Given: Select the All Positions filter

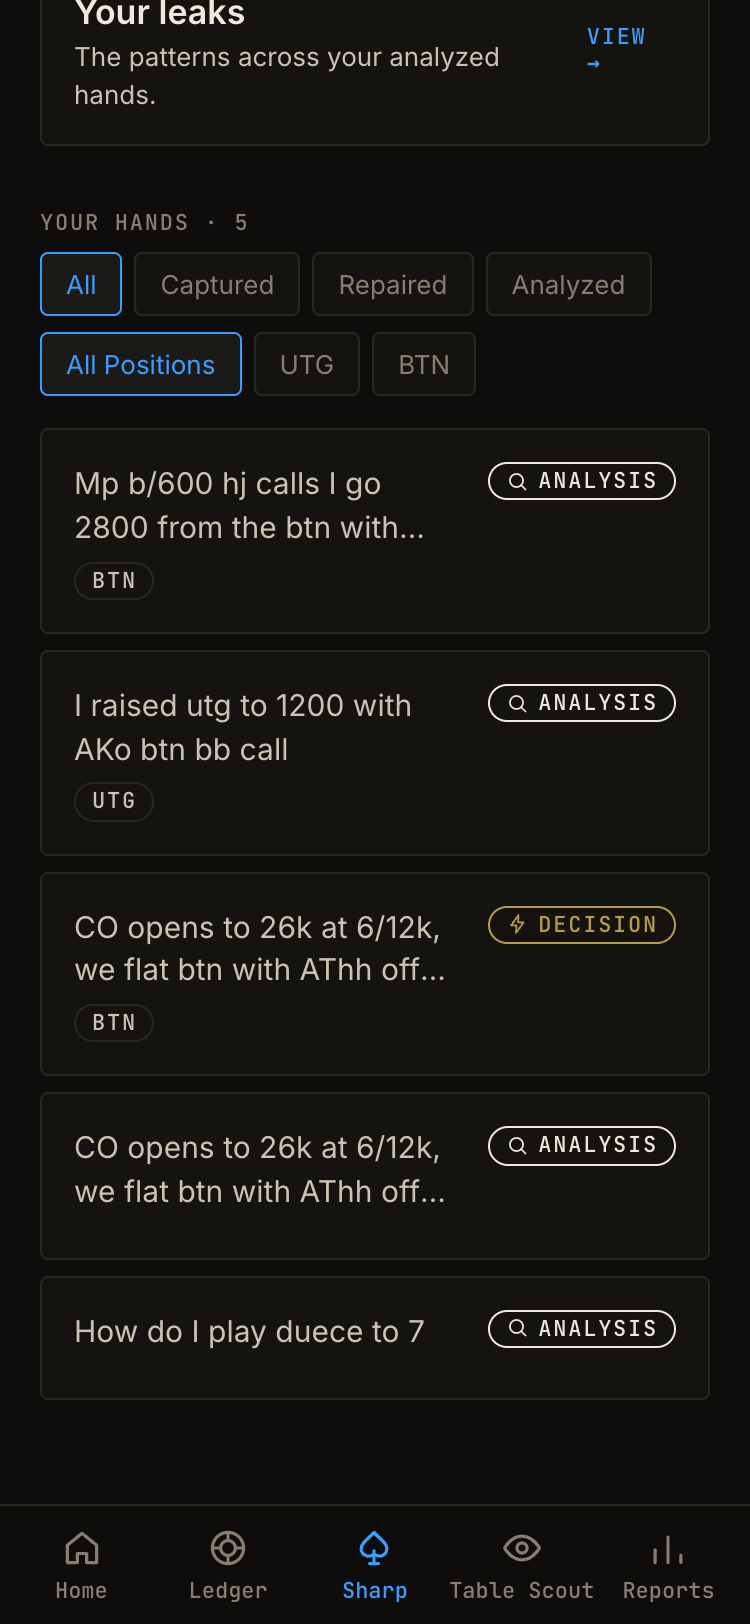Looking at the screenshot, I should coord(141,364).
